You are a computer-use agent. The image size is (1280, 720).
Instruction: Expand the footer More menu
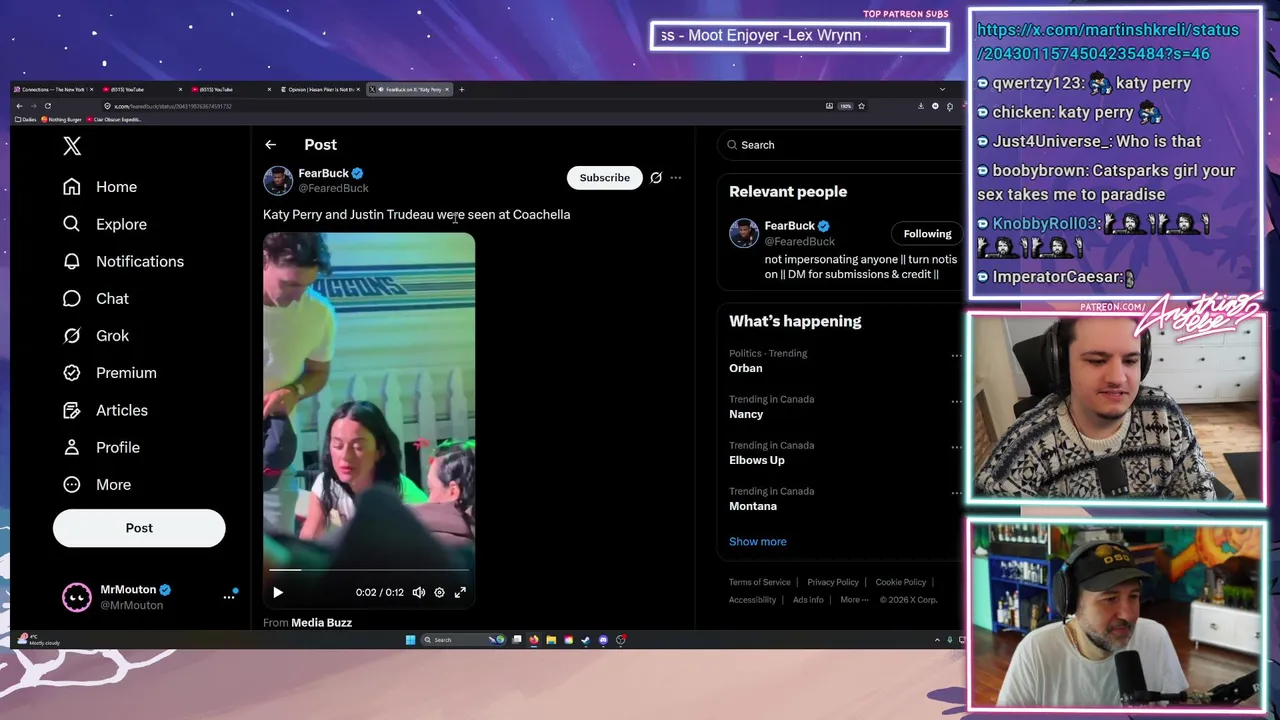pyautogui.click(x=854, y=600)
